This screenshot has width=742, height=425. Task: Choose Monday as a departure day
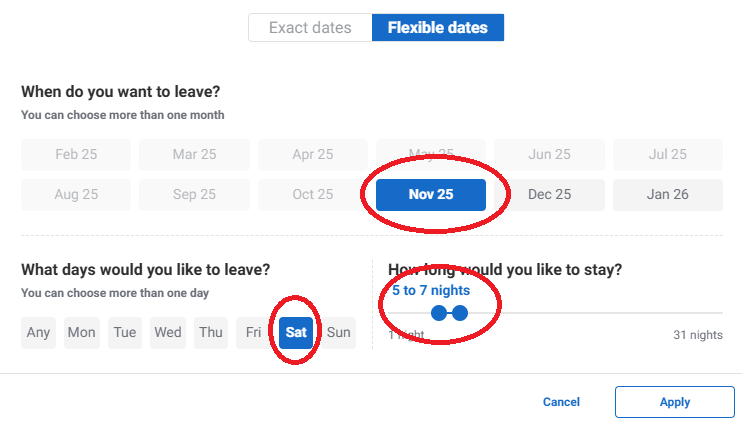click(x=81, y=332)
